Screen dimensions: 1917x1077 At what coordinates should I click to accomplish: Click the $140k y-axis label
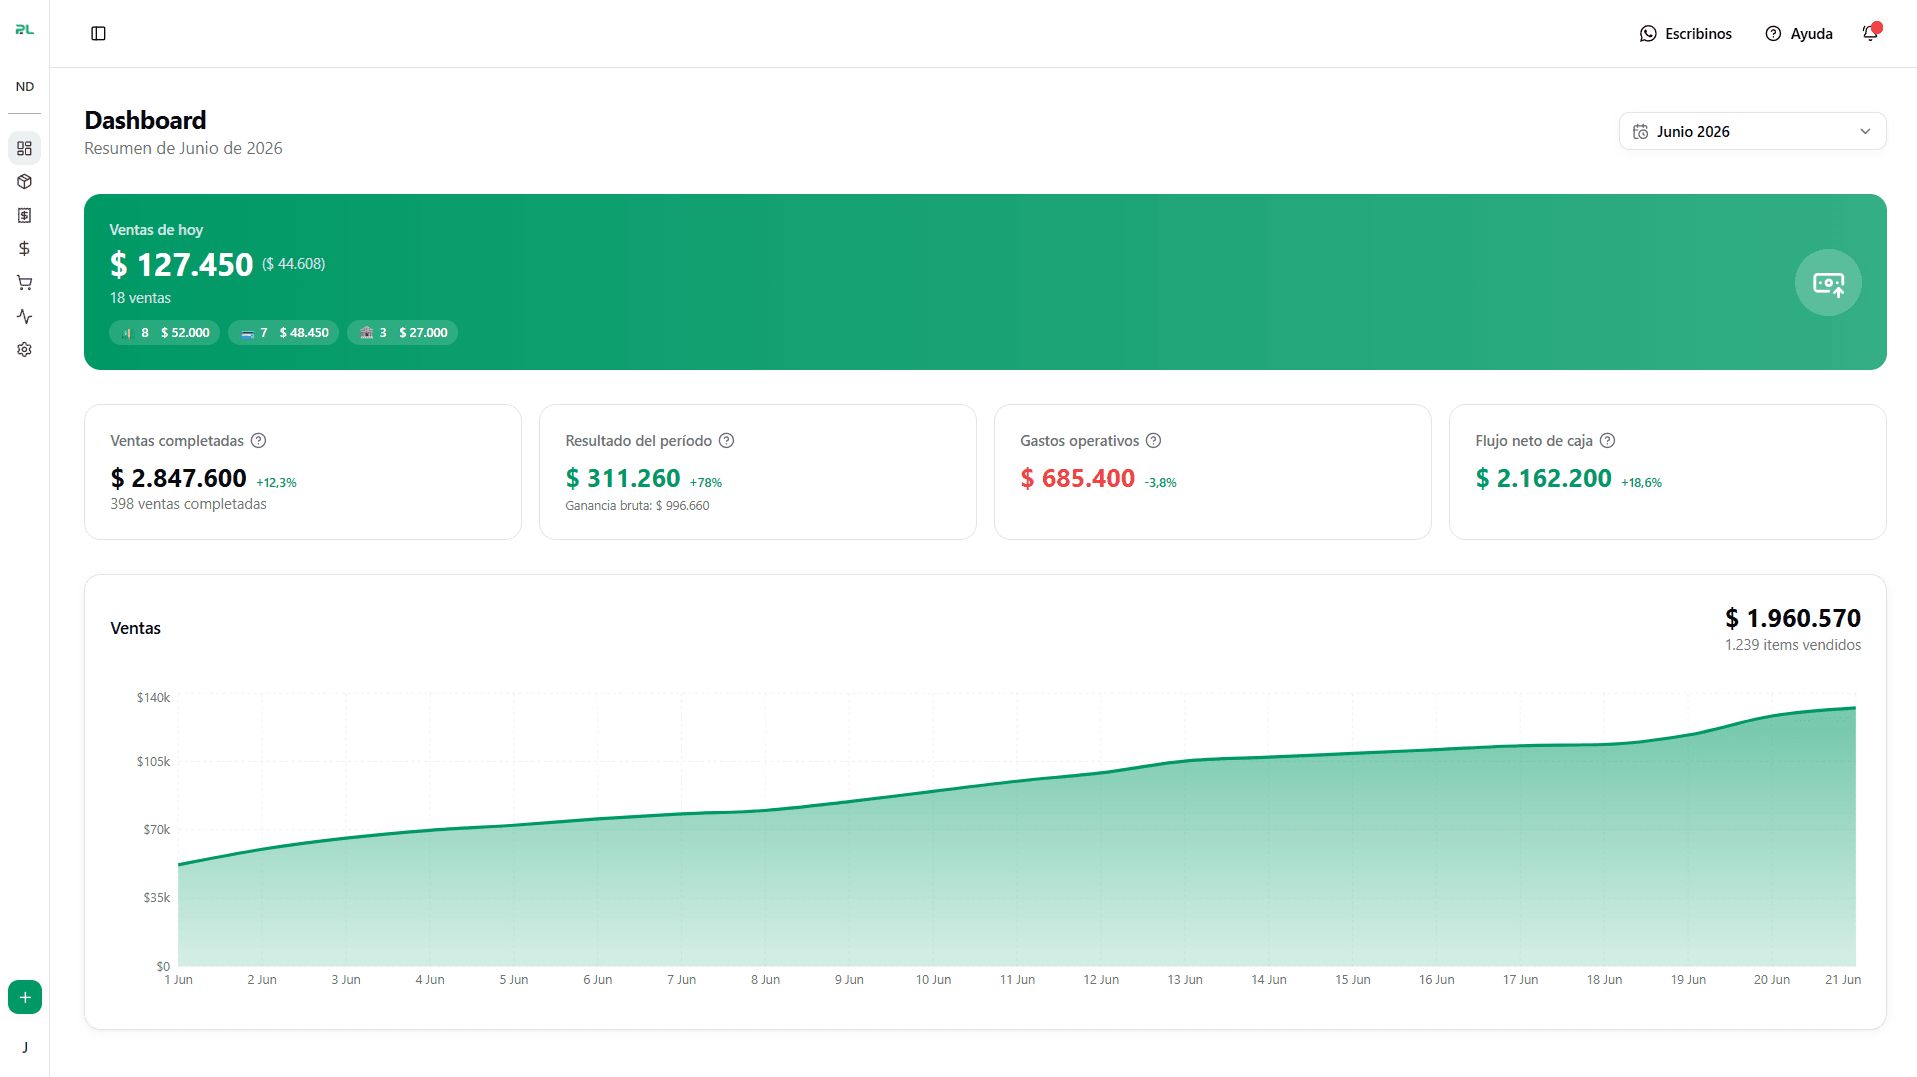coord(153,698)
